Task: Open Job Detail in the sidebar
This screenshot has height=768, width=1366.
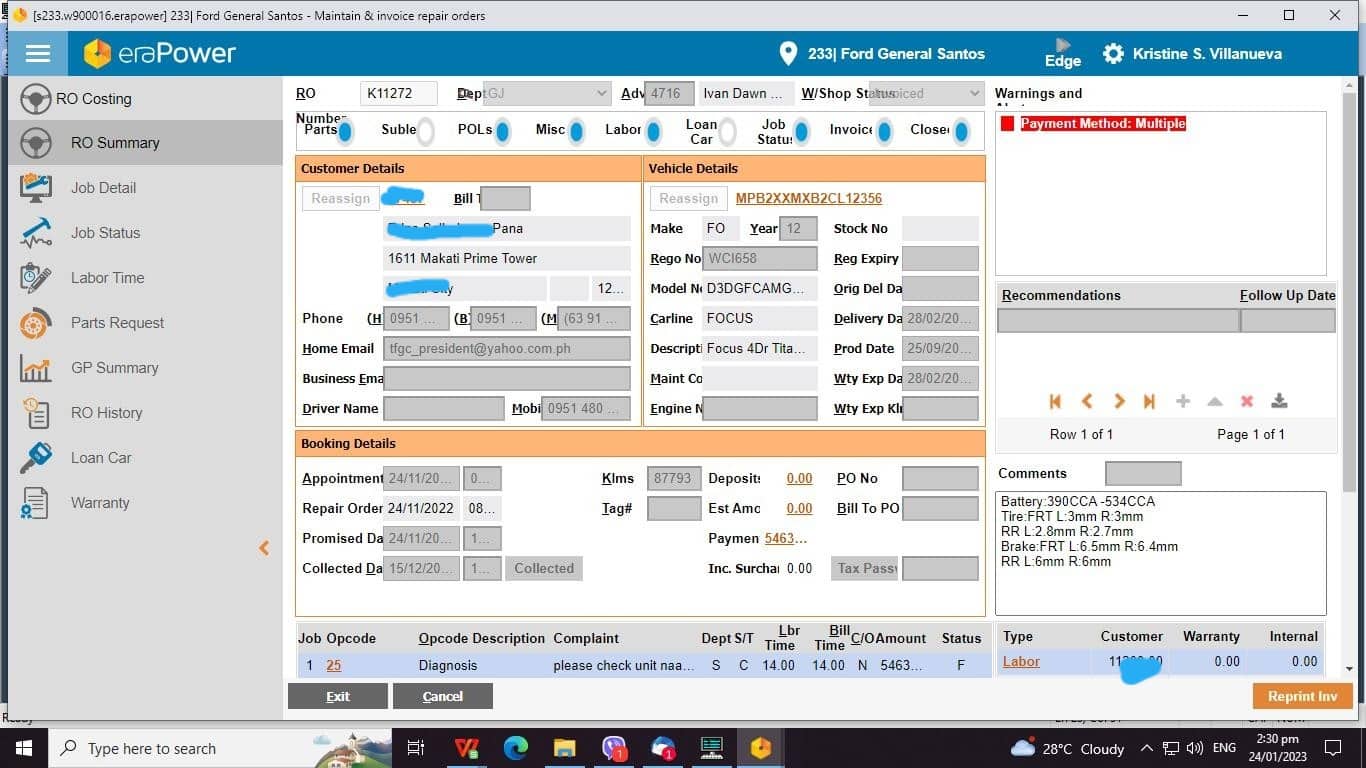Action: click(146, 188)
